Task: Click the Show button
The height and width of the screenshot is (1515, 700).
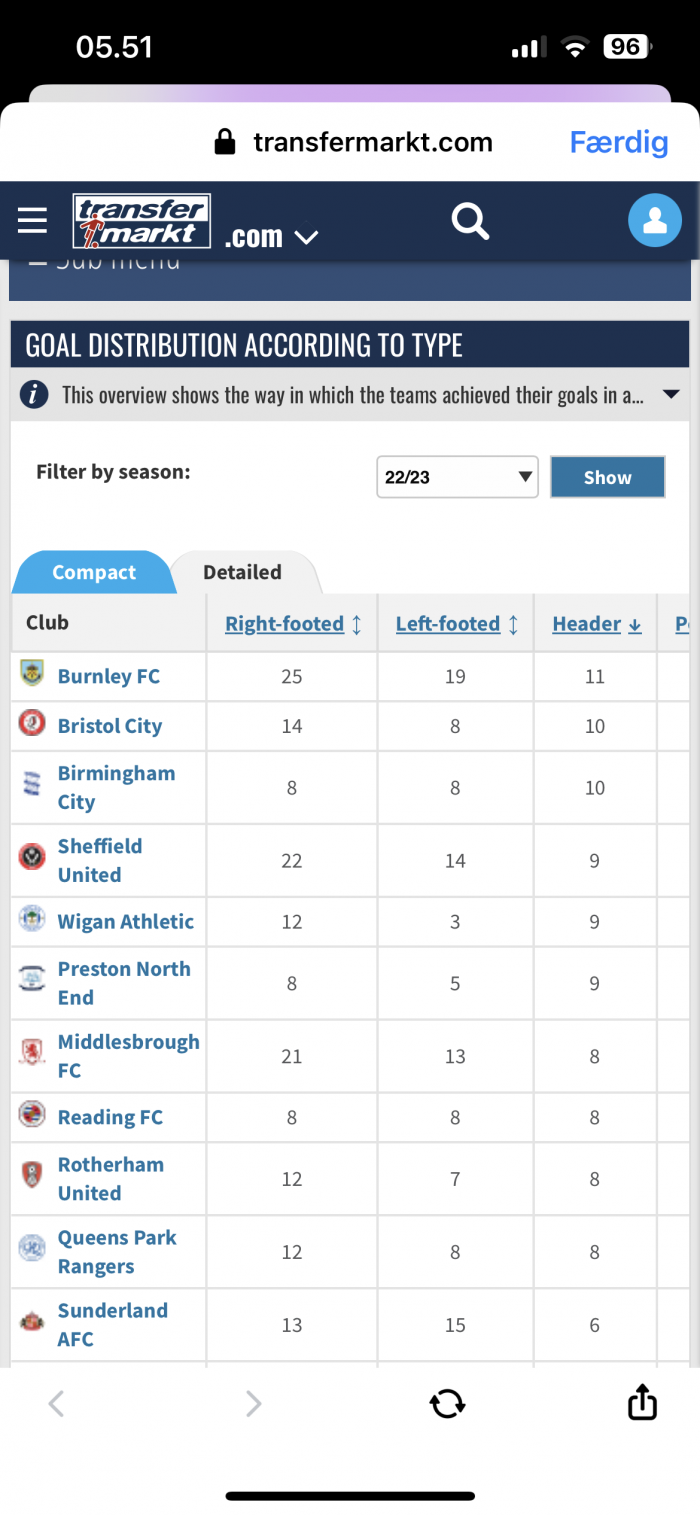Action: [x=608, y=477]
